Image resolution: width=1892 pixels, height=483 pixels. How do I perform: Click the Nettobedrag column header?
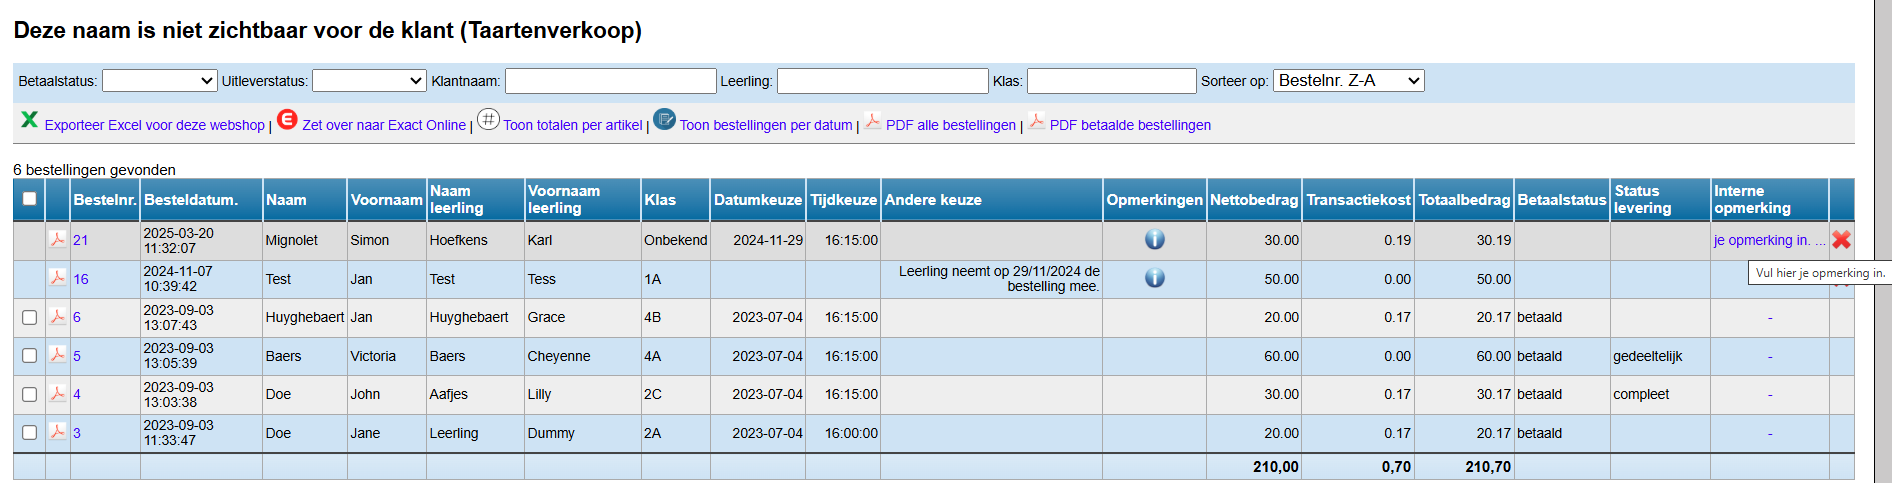(x=1254, y=200)
